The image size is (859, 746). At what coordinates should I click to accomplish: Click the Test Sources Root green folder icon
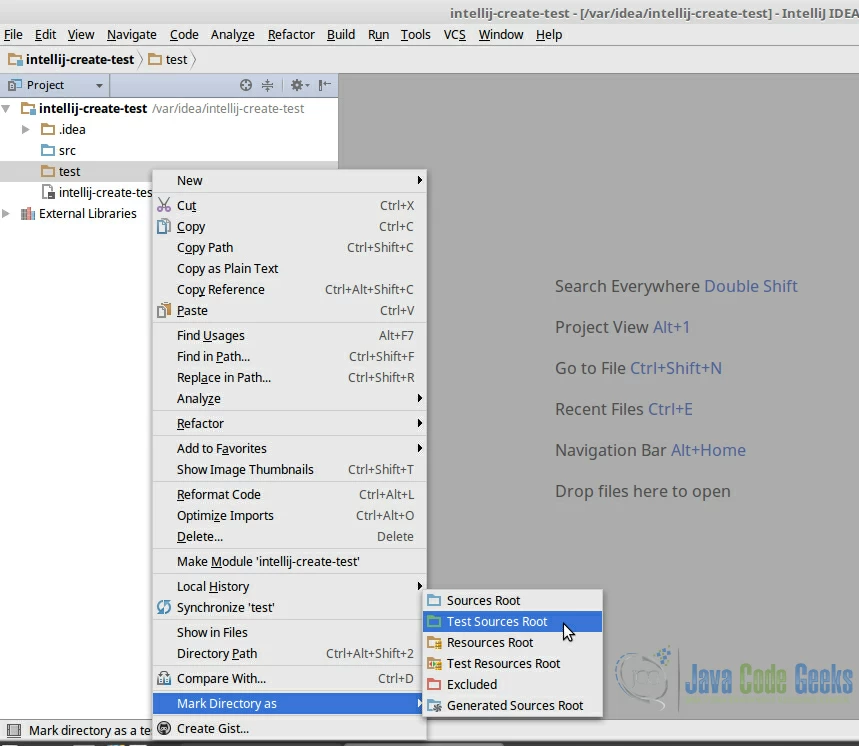click(434, 621)
